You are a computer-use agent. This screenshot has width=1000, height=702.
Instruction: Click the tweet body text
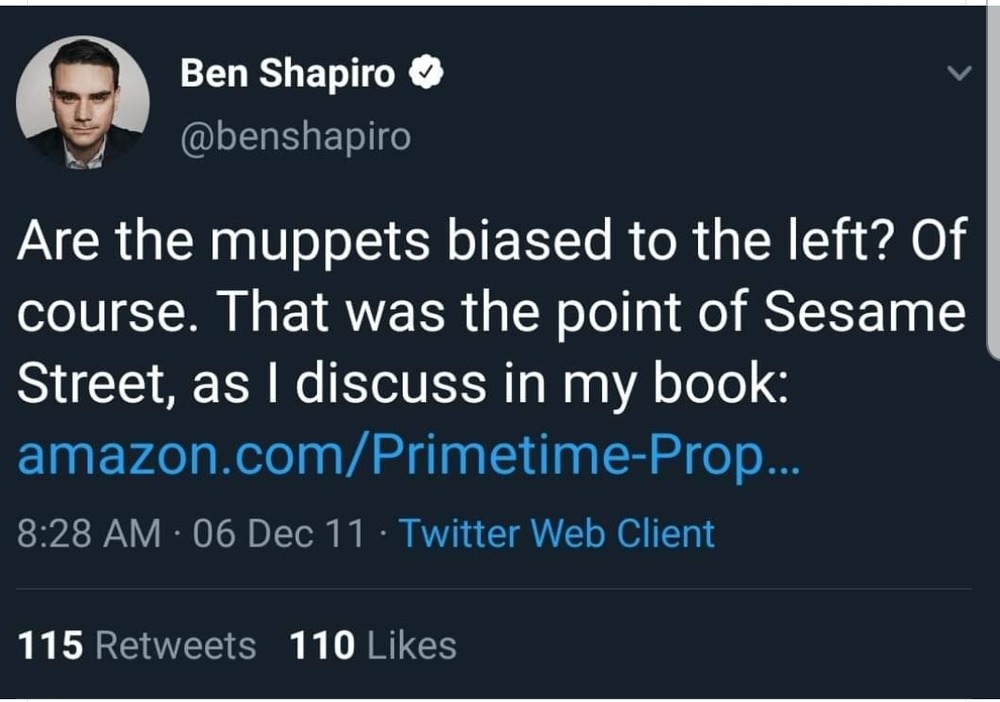tap(492, 312)
